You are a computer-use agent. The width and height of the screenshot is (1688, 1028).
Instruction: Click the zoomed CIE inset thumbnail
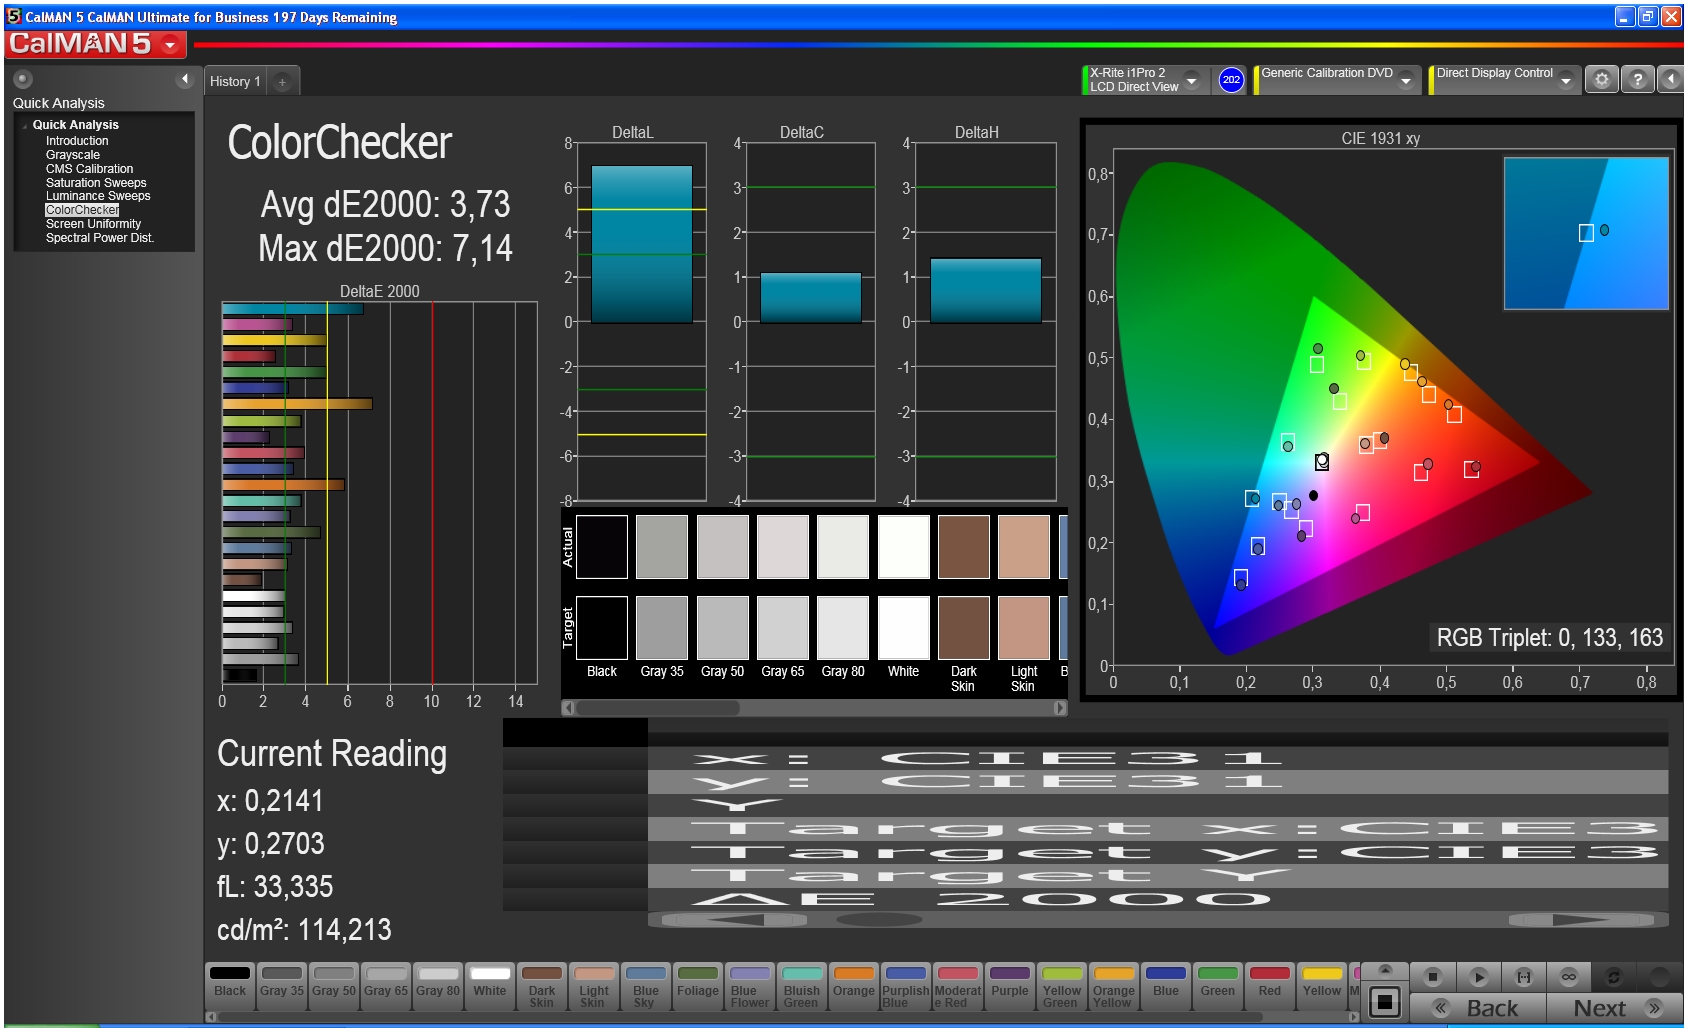pos(1586,233)
